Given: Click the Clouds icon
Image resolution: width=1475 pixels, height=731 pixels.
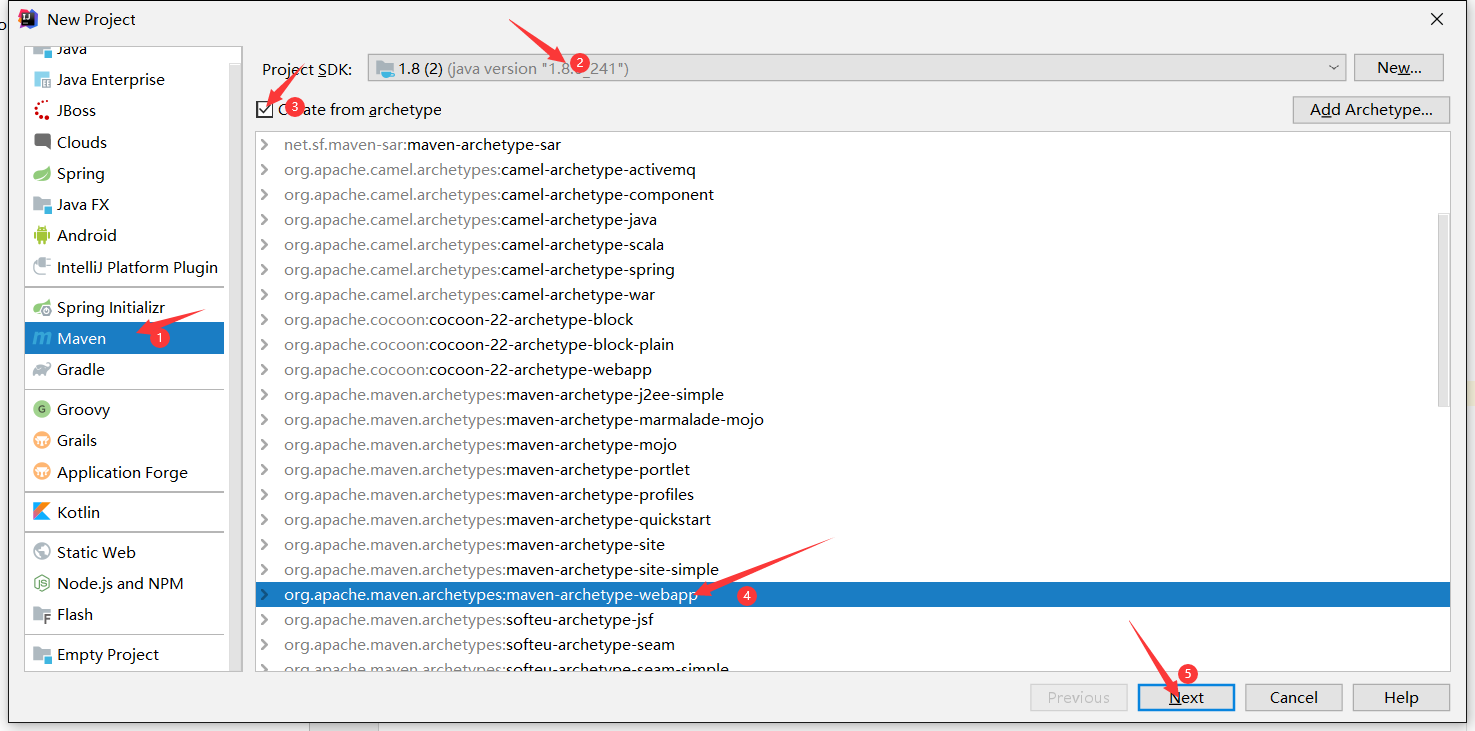Looking at the screenshot, I should [x=42, y=142].
